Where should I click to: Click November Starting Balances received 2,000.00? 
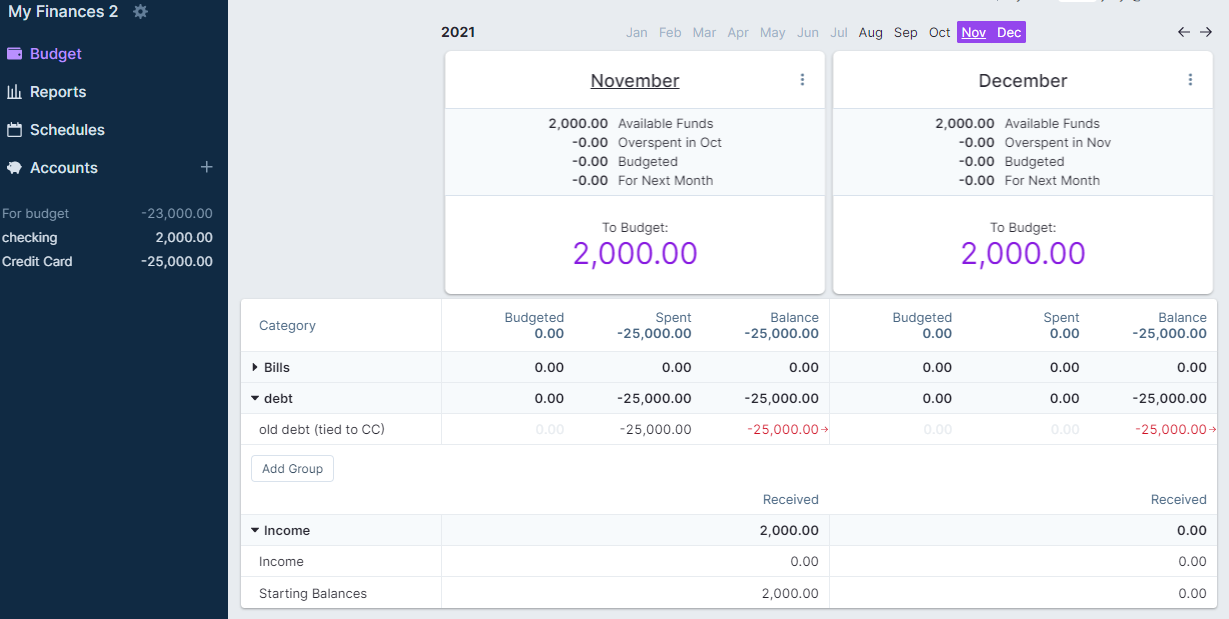(790, 594)
